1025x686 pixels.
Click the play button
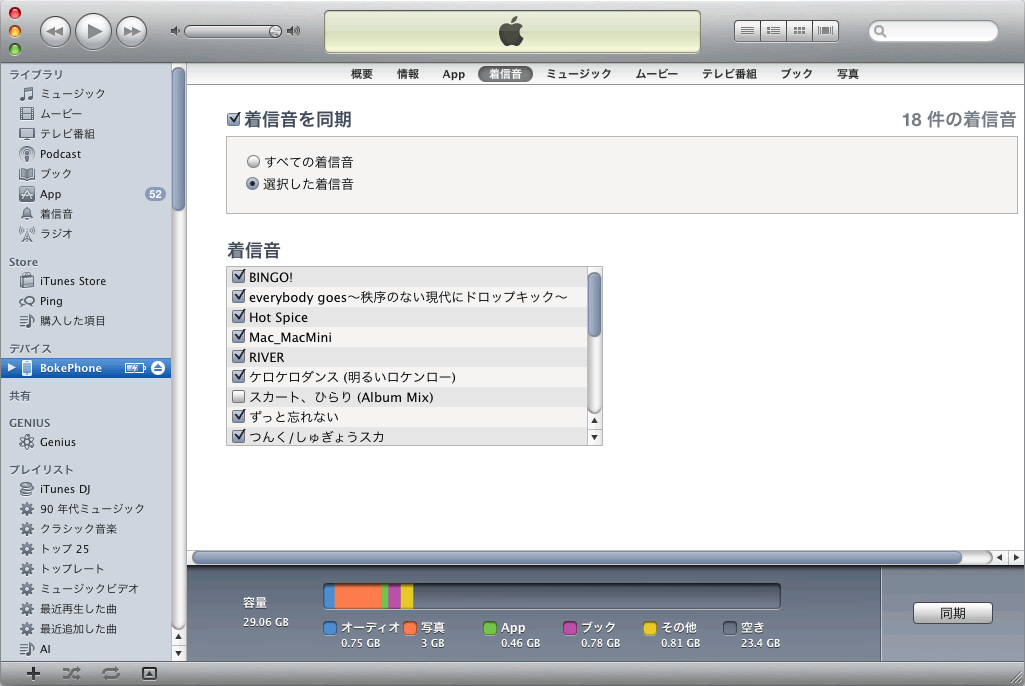click(x=93, y=31)
